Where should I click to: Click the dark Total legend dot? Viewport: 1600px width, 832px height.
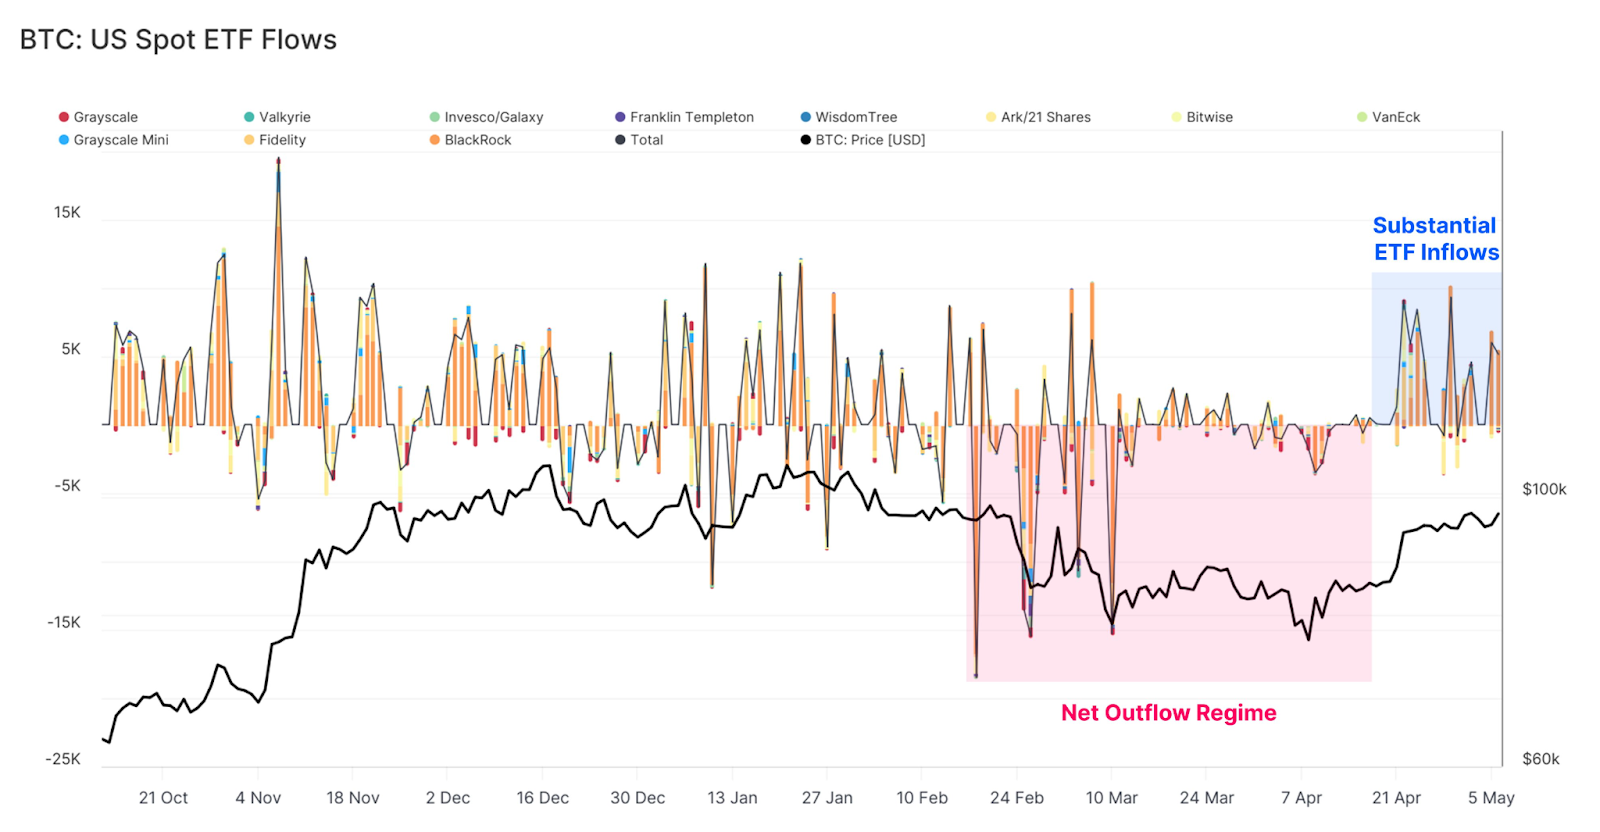coord(620,140)
